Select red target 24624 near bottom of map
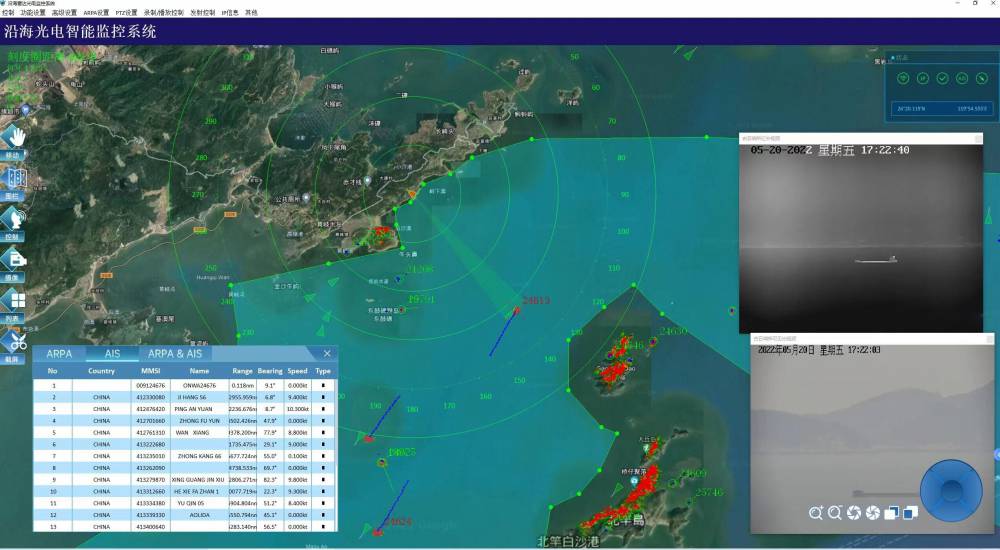 [378, 531]
